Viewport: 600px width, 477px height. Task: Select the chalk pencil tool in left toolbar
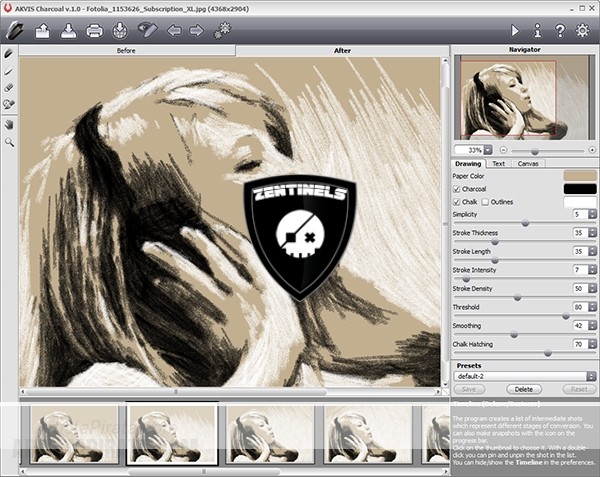(9, 71)
